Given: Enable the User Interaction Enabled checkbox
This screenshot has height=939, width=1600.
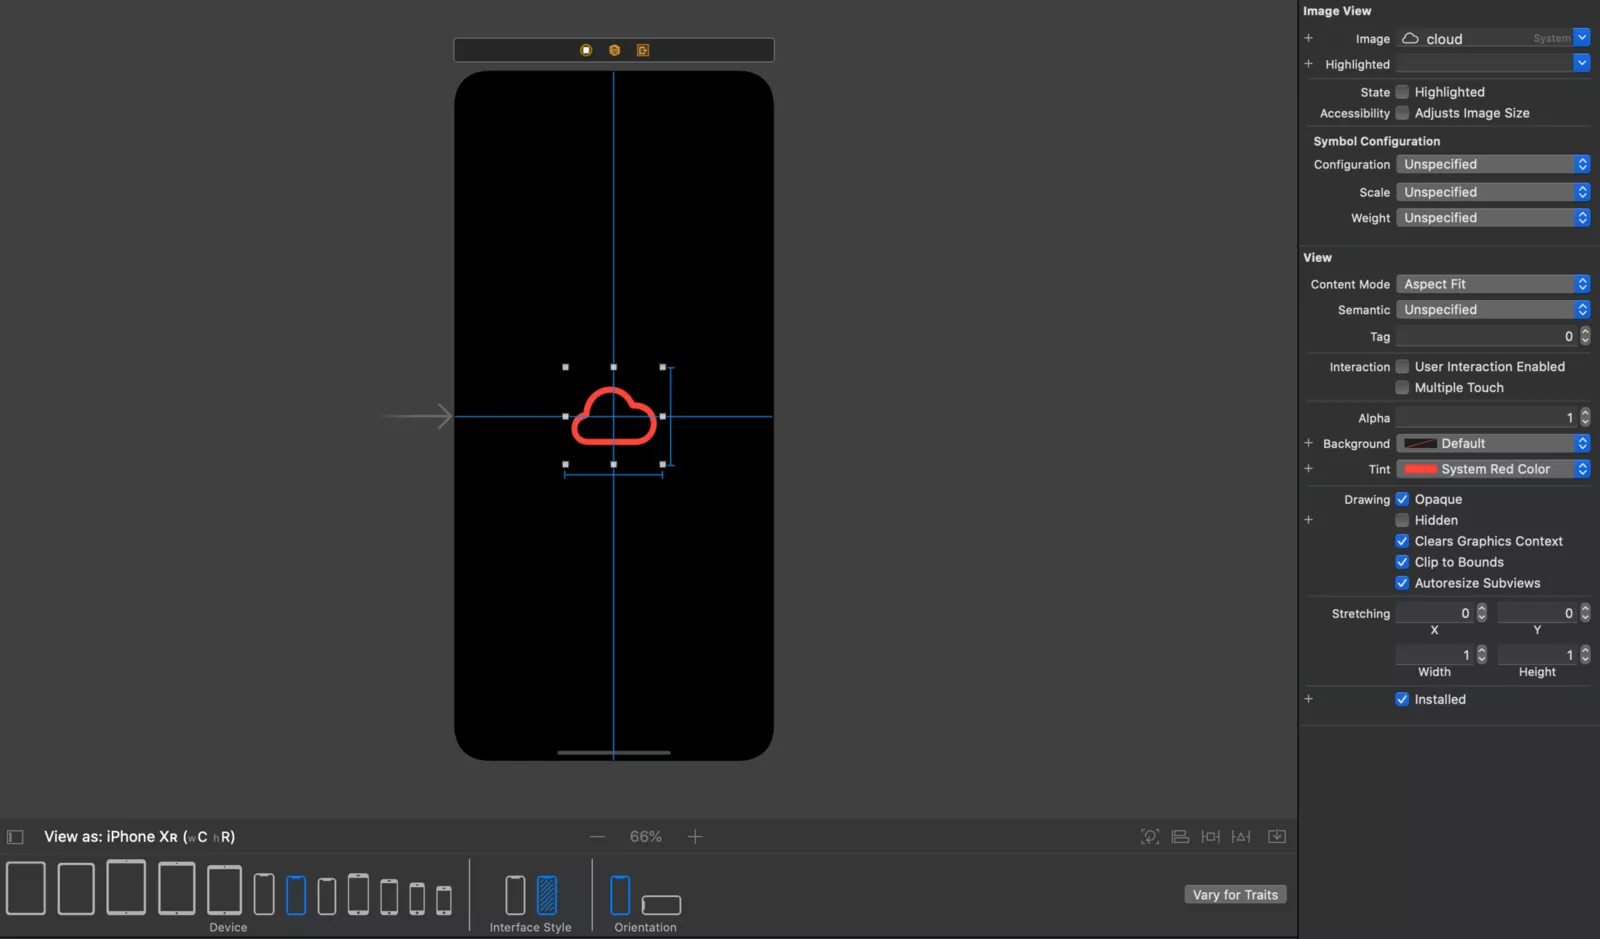Looking at the screenshot, I should [x=1402, y=367].
